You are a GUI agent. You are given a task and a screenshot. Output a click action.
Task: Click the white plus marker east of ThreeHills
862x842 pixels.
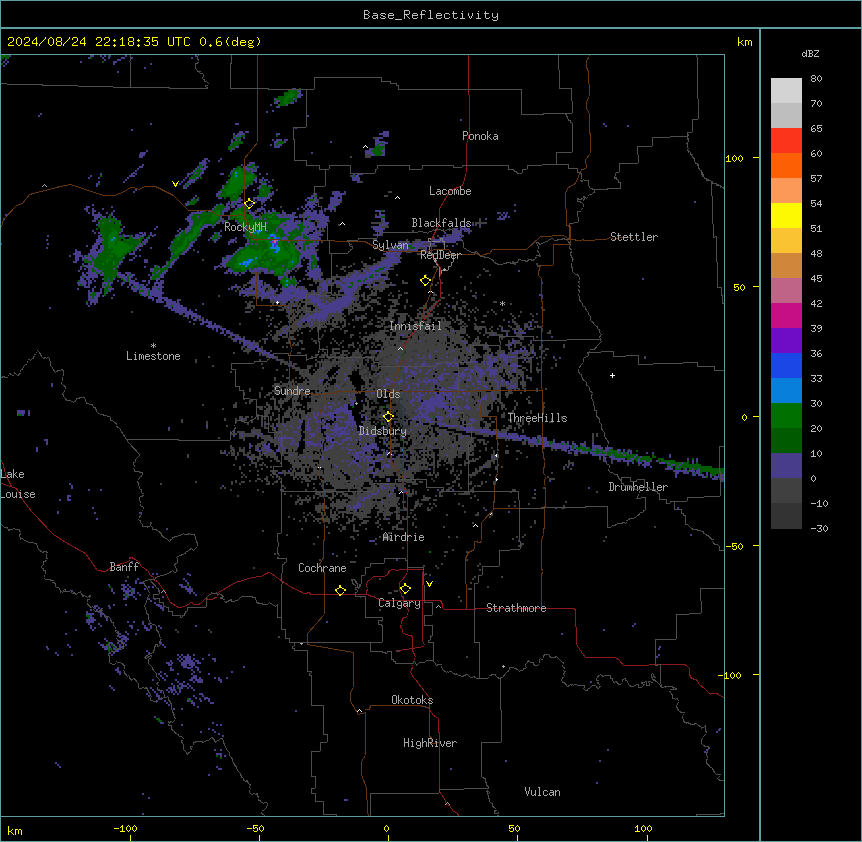(612, 375)
